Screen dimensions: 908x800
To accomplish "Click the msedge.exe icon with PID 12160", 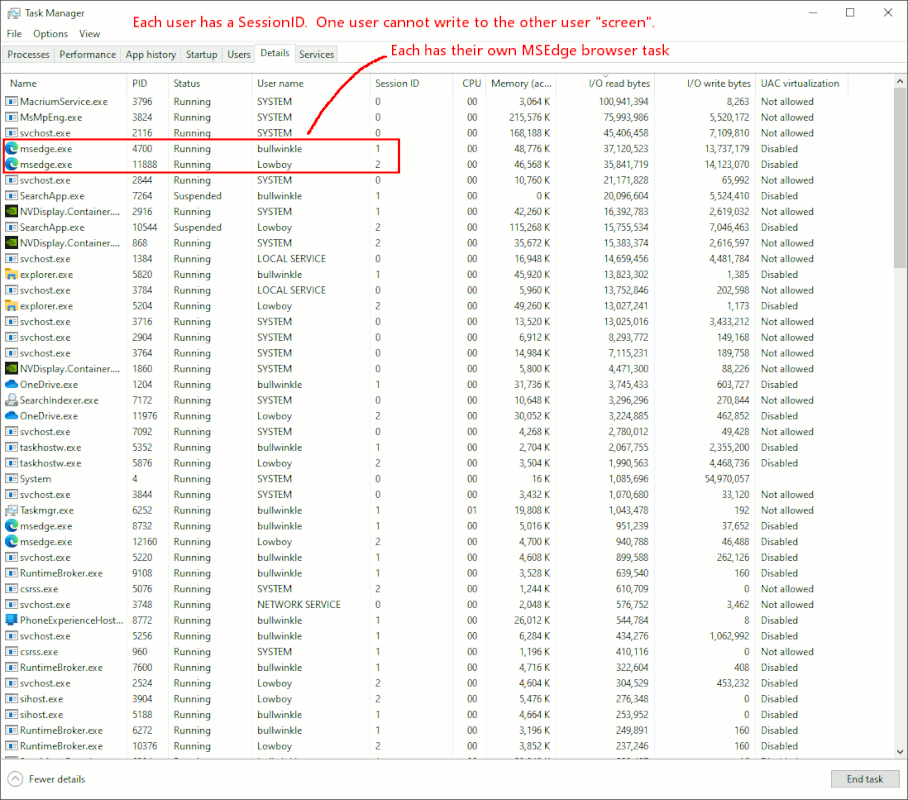I will click(11, 542).
